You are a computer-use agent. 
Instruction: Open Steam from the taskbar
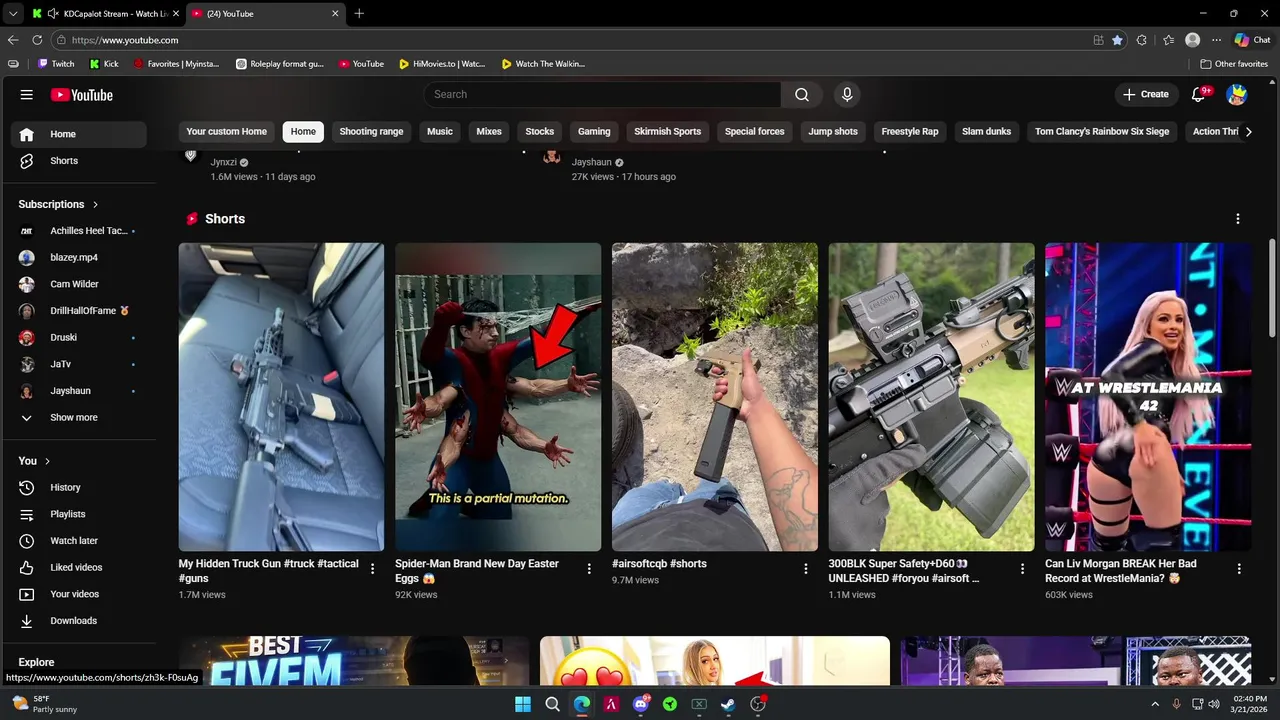pos(728,704)
